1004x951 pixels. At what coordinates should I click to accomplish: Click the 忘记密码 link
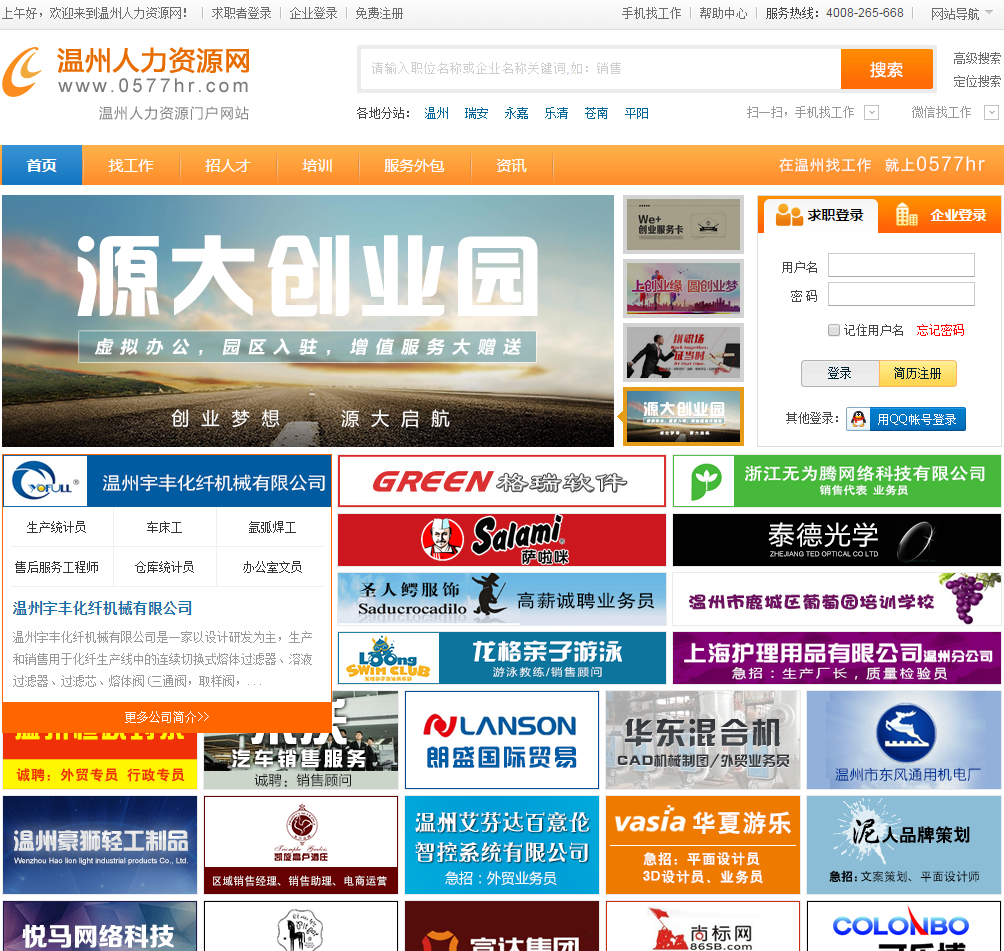tap(940, 330)
